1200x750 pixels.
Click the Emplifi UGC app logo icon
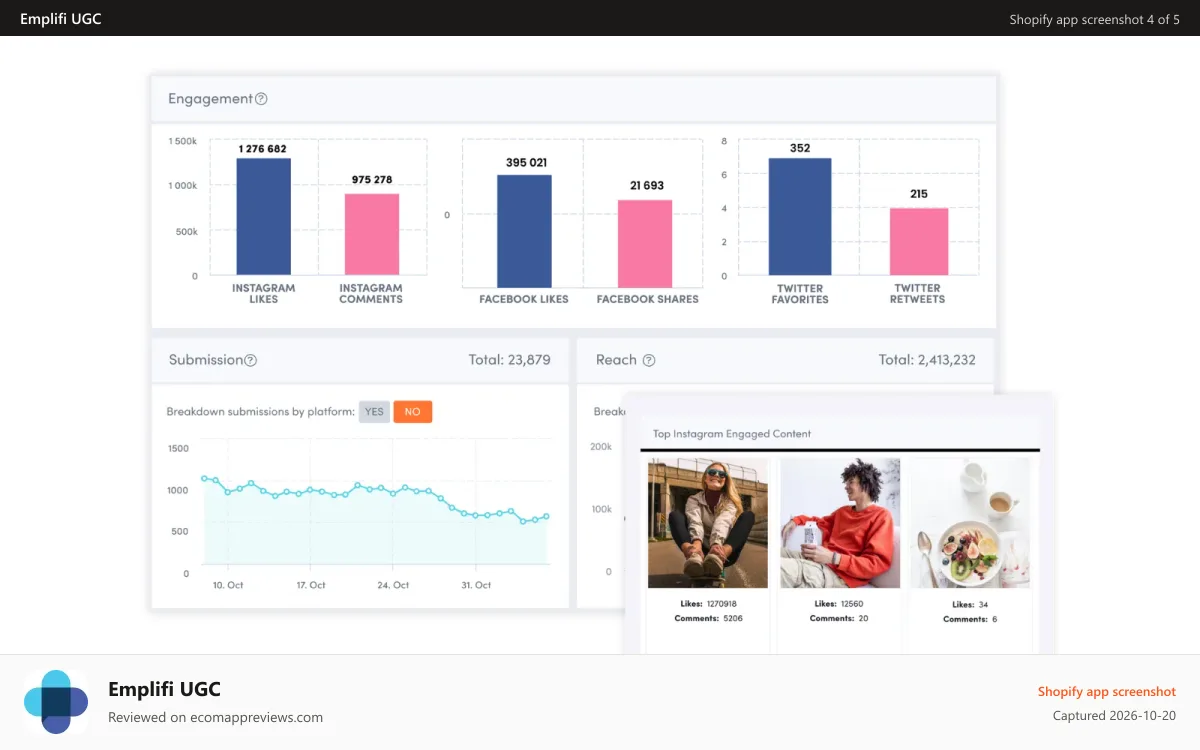57,702
